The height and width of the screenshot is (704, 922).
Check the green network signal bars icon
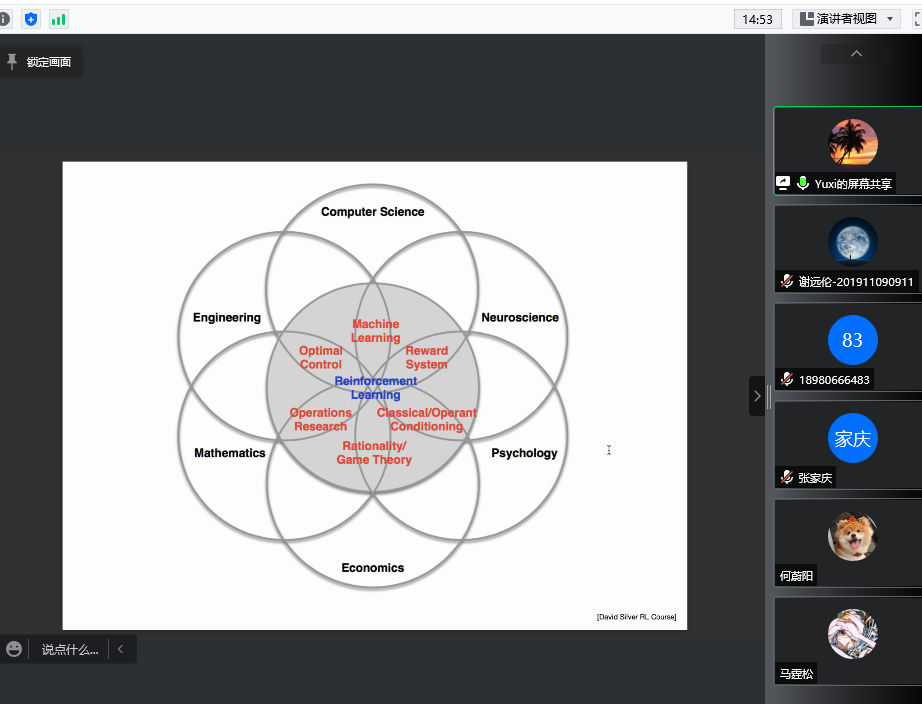pos(59,19)
